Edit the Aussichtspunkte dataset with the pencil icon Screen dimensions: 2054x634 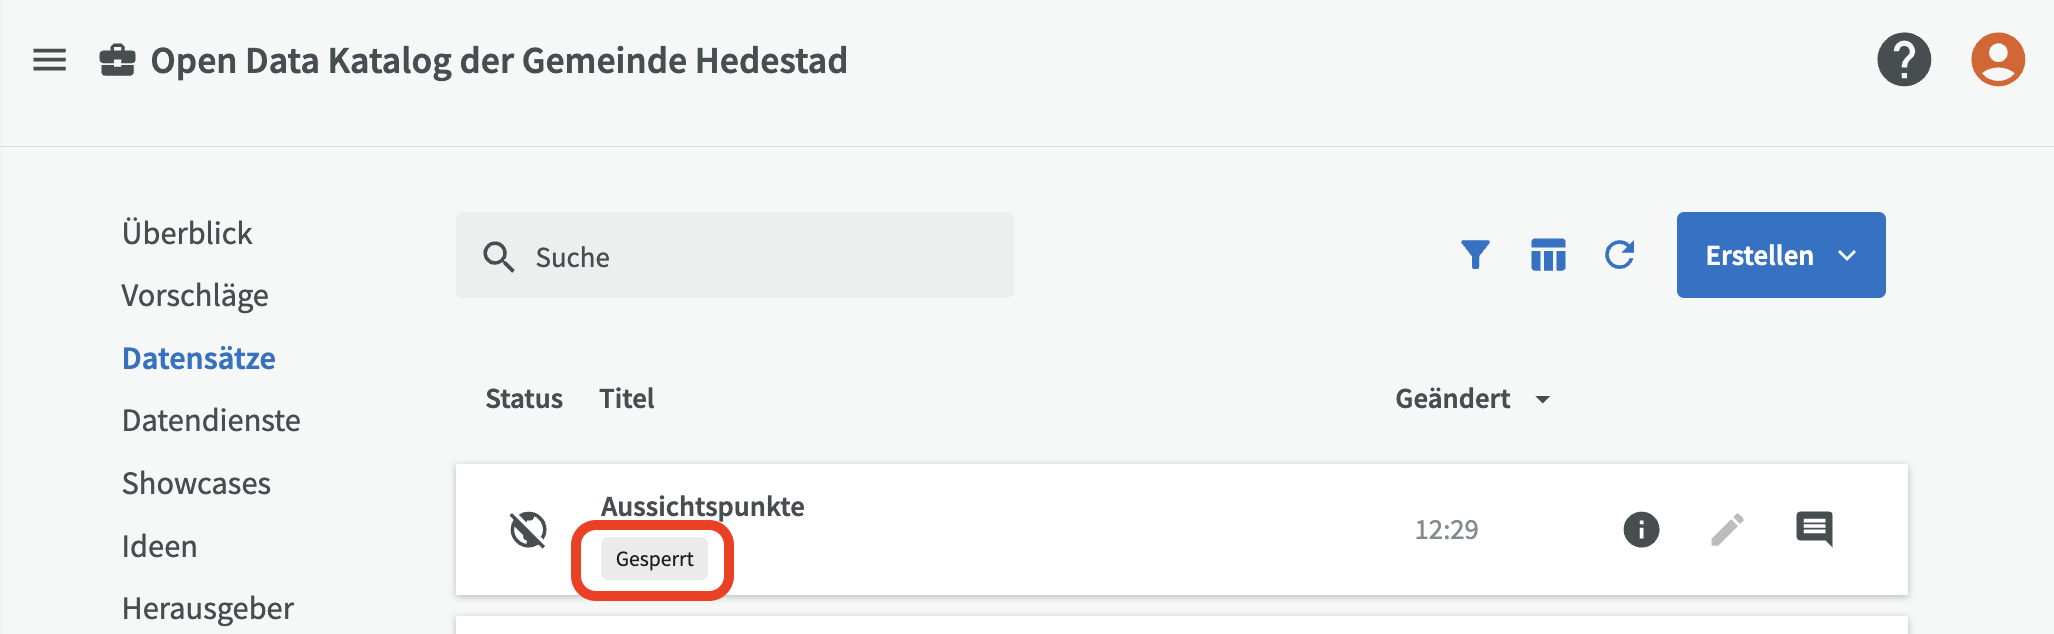pyautogui.click(x=1727, y=530)
